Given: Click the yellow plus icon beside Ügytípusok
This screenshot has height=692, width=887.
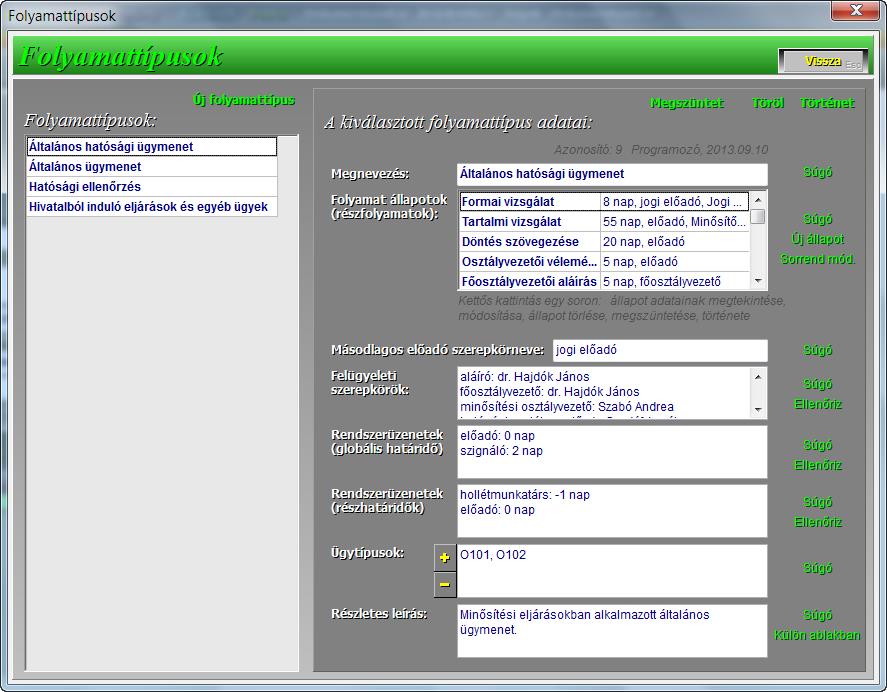Looking at the screenshot, I should (445, 558).
